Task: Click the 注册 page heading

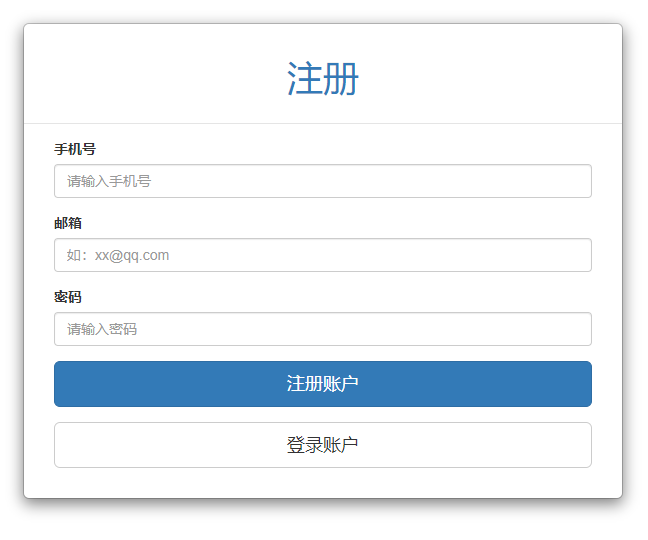Action: coord(323,79)
